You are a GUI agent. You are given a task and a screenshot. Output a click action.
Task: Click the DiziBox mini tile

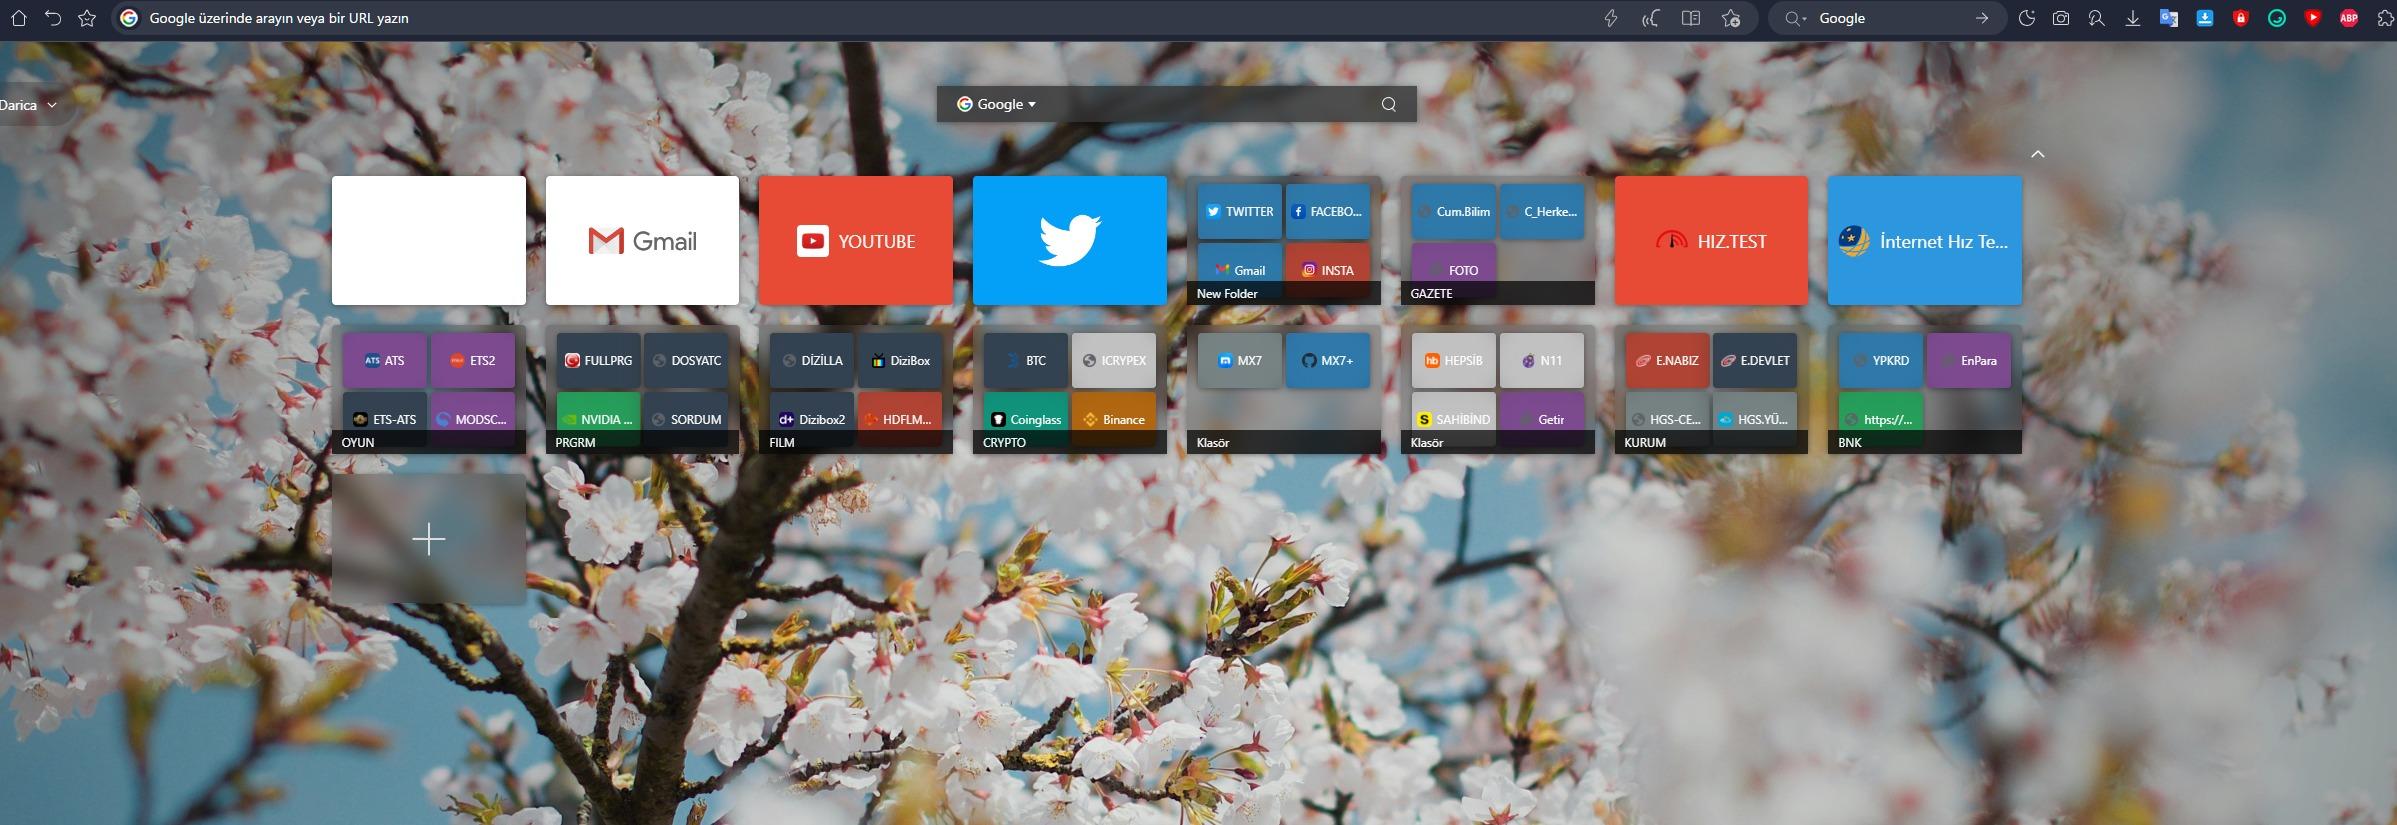[900, 360]
